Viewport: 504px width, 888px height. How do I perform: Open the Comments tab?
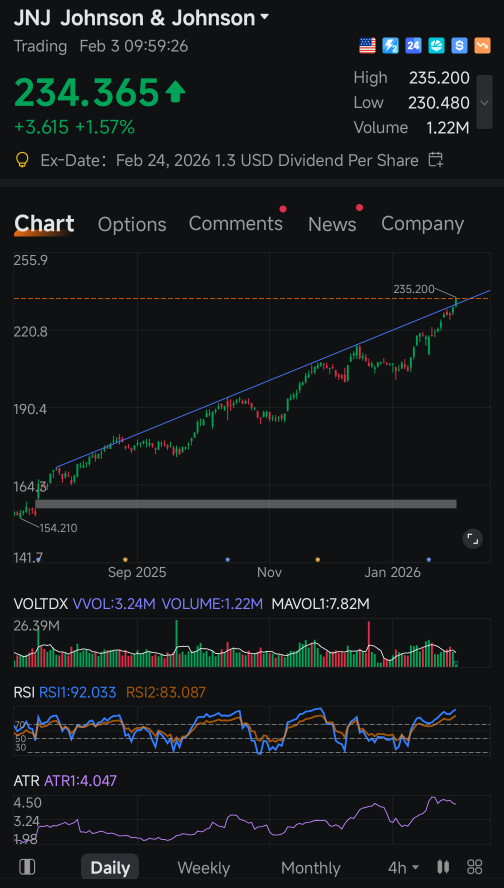[x=236, y=224]
